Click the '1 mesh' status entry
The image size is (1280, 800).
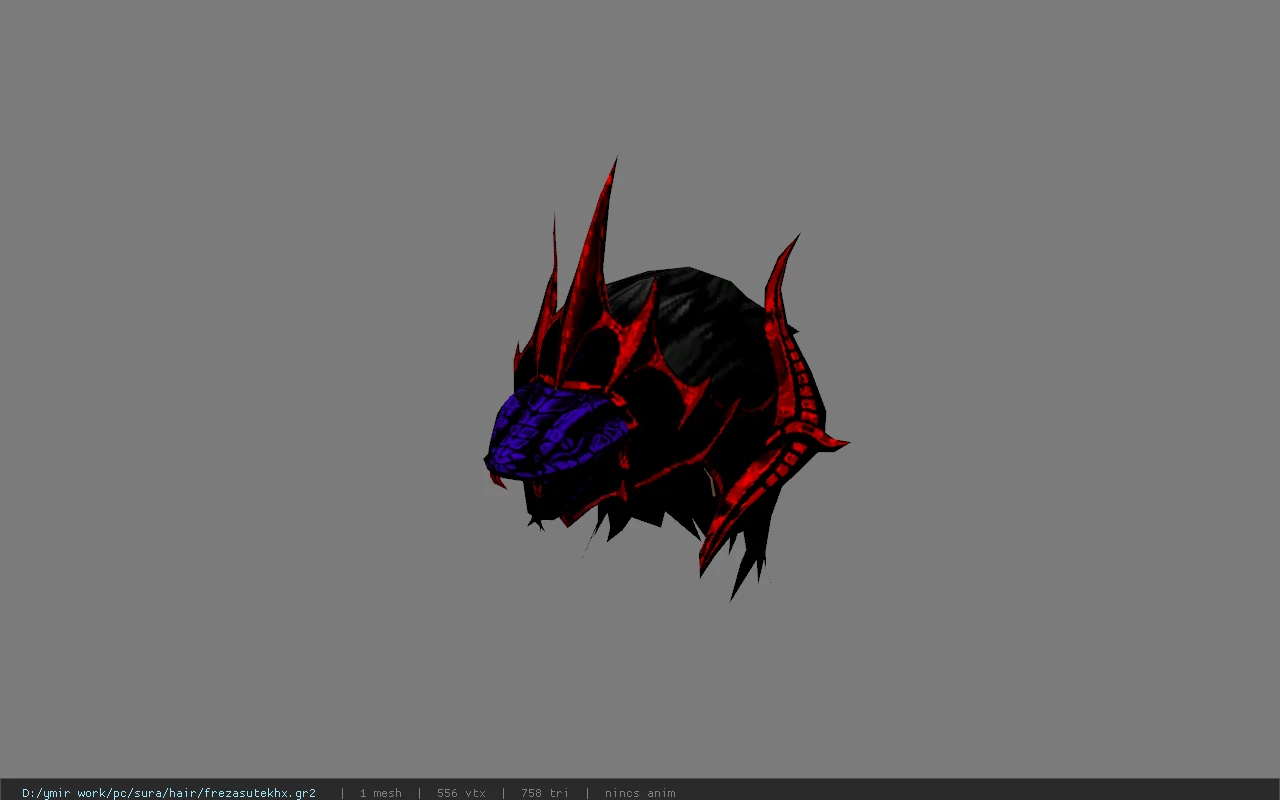click(381, 793)
